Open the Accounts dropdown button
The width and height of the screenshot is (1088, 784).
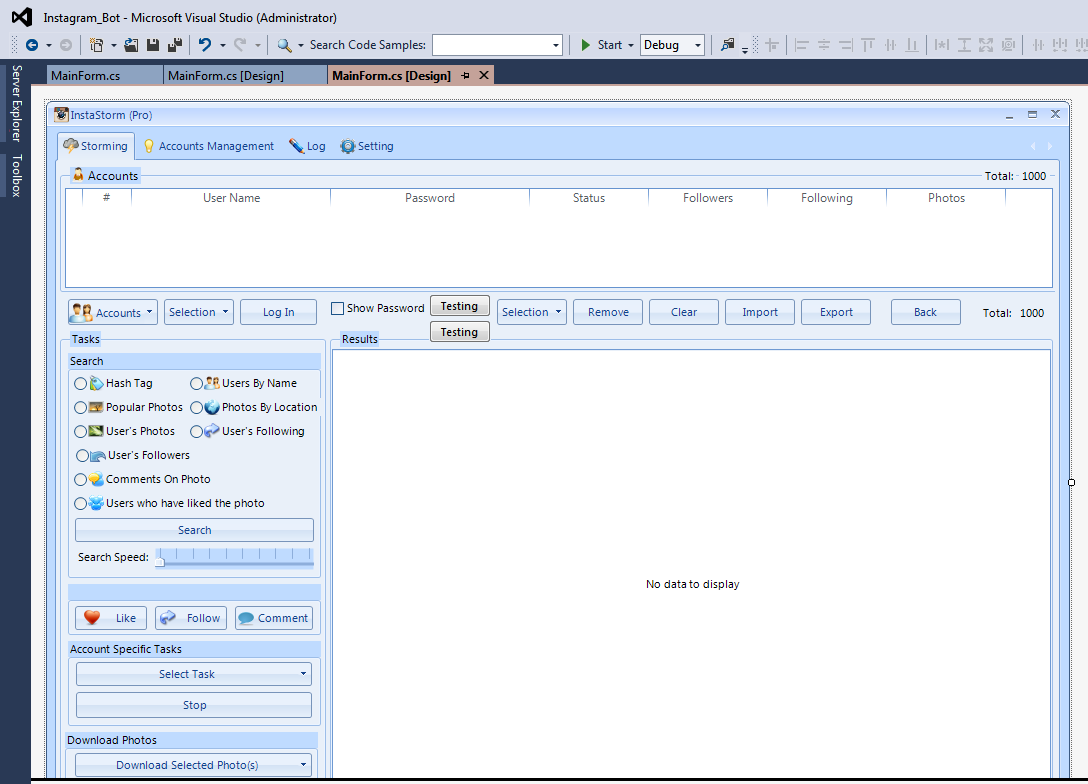tap(112, 312)
